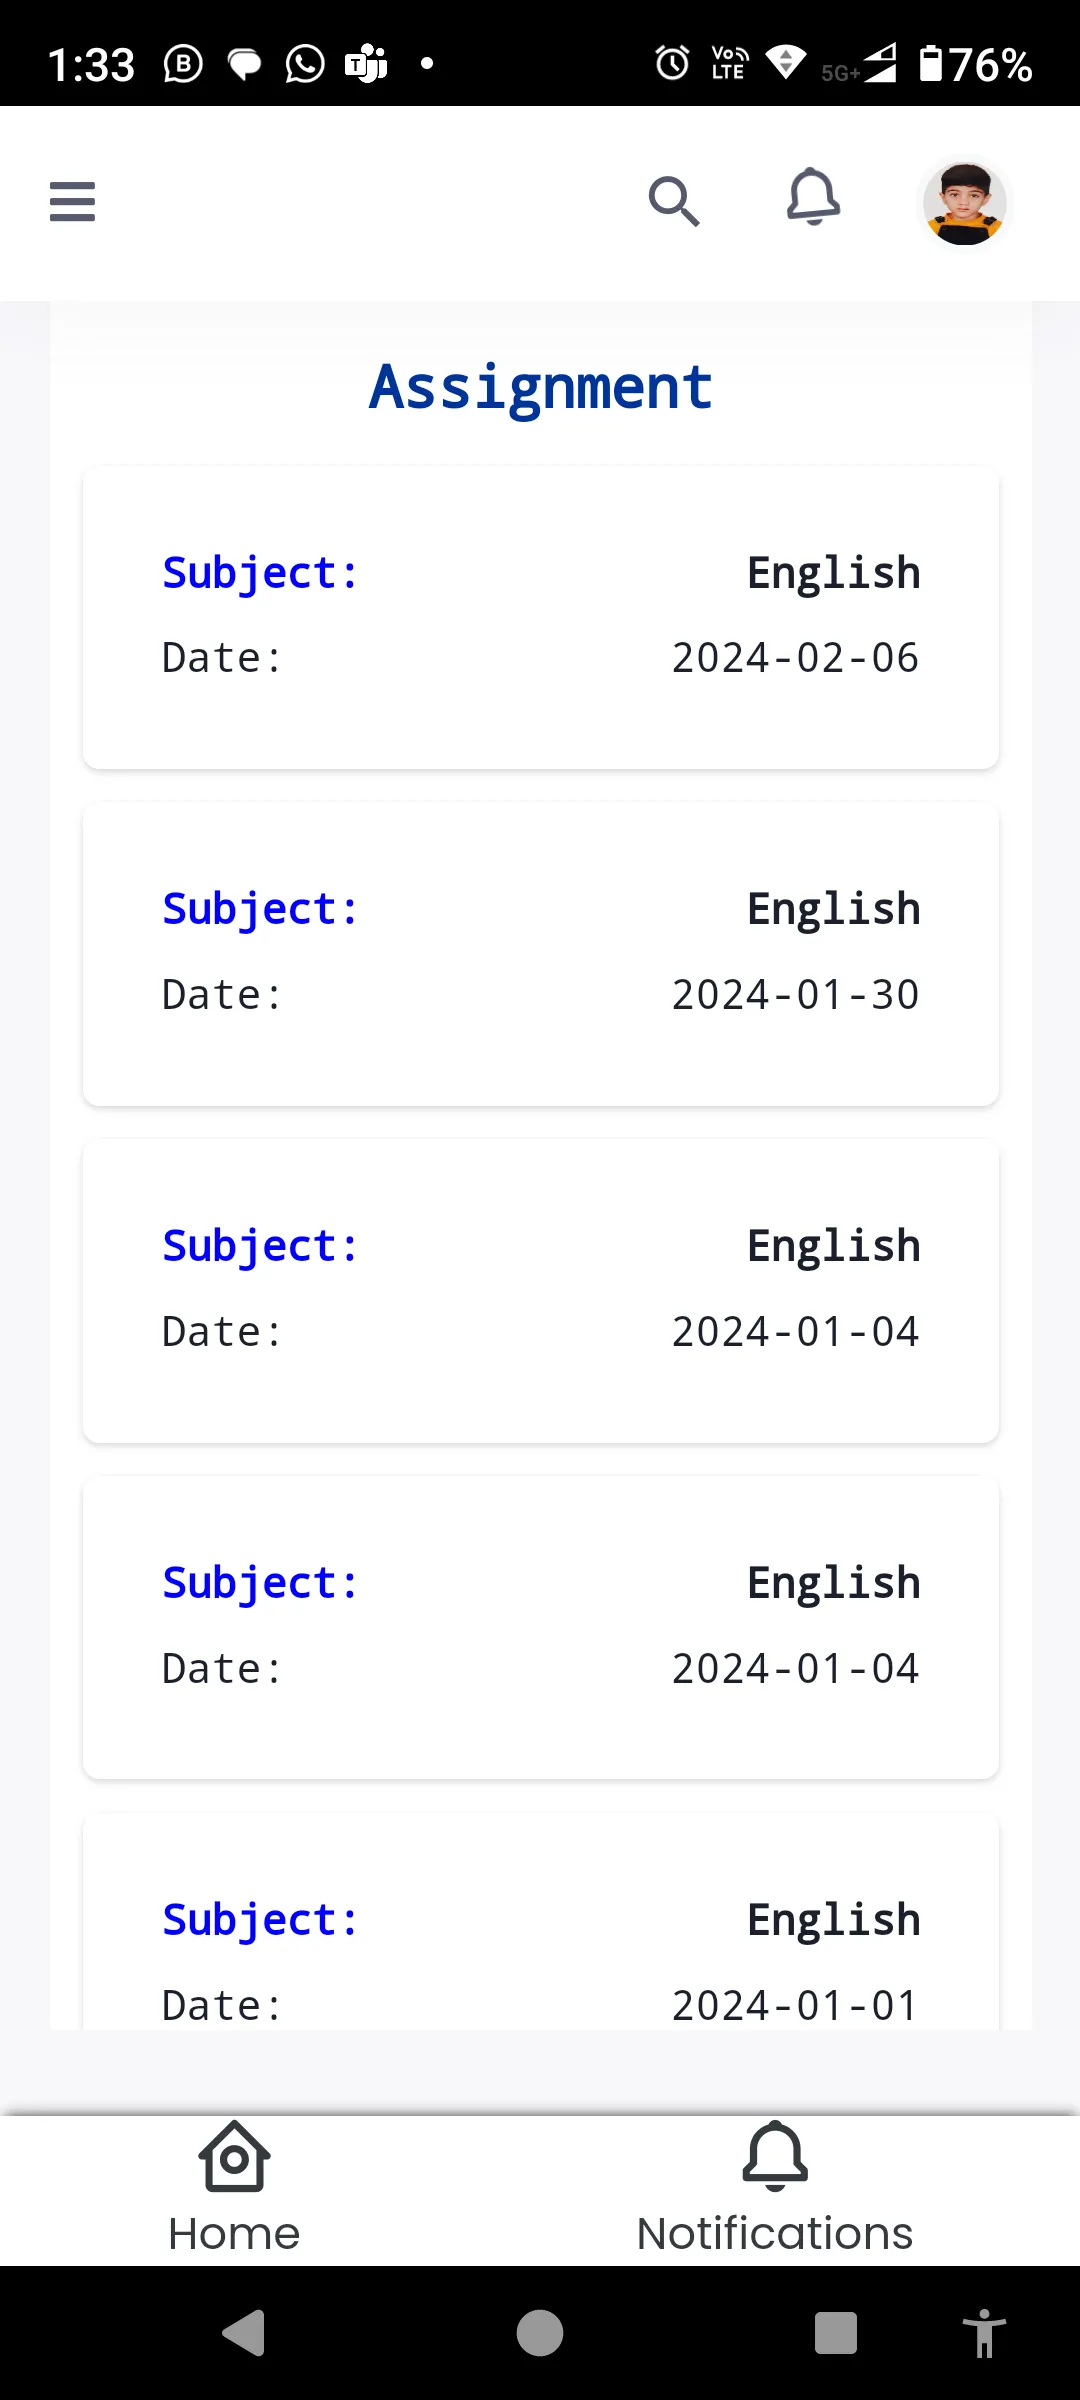This screenshot has height=2400, width=1080.
Task: Tap the Assignment page heading
Action: [540, 387]
